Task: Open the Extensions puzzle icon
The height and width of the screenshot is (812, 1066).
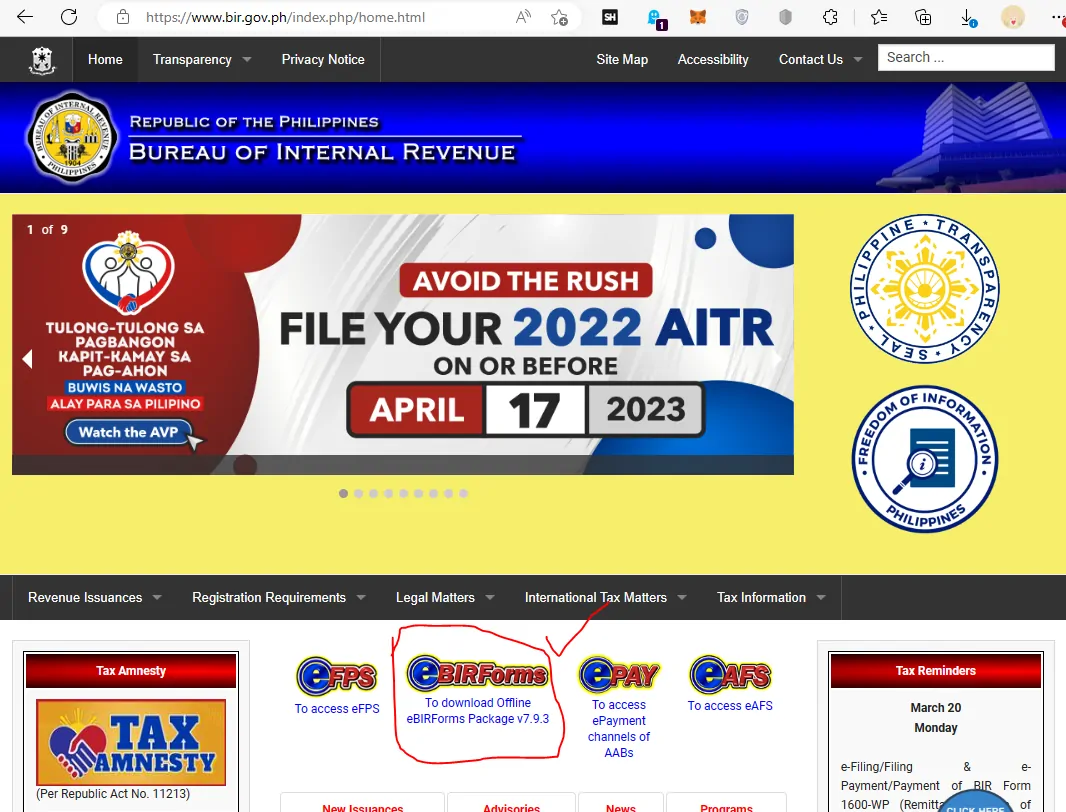Action: pos(829,17)
